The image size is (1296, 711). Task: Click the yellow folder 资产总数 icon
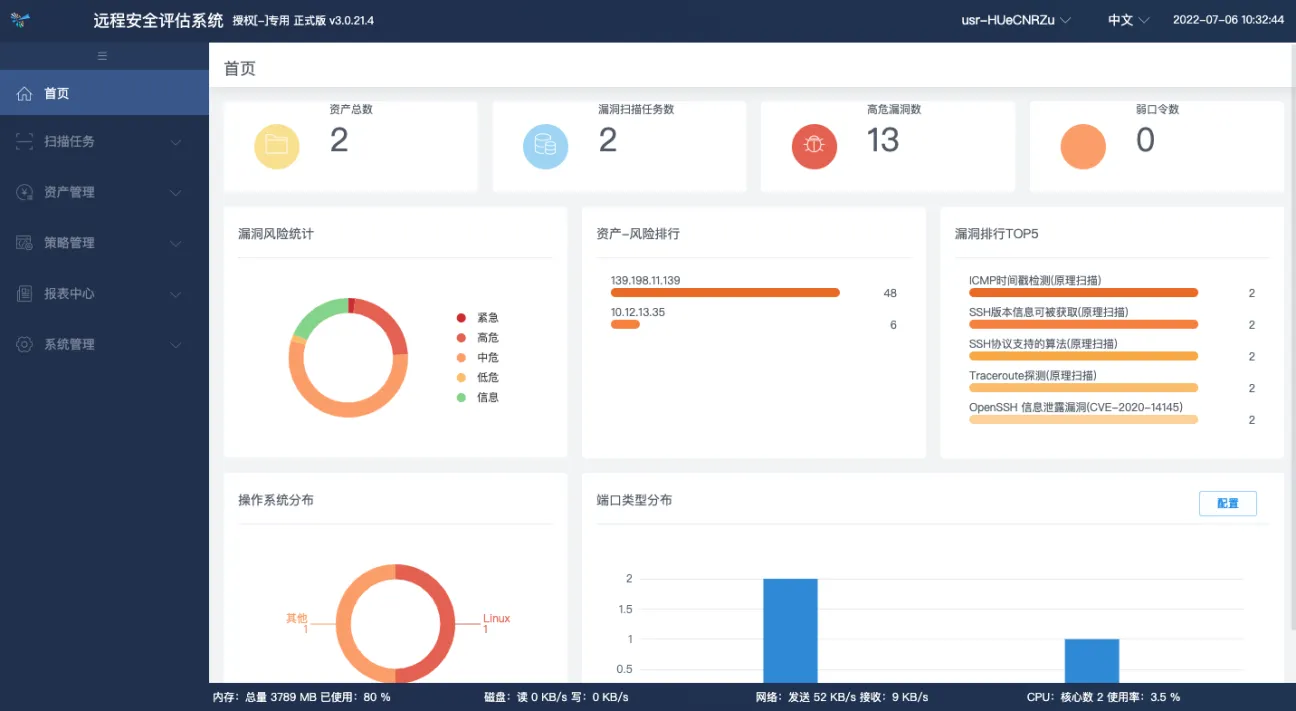[277, 146]
